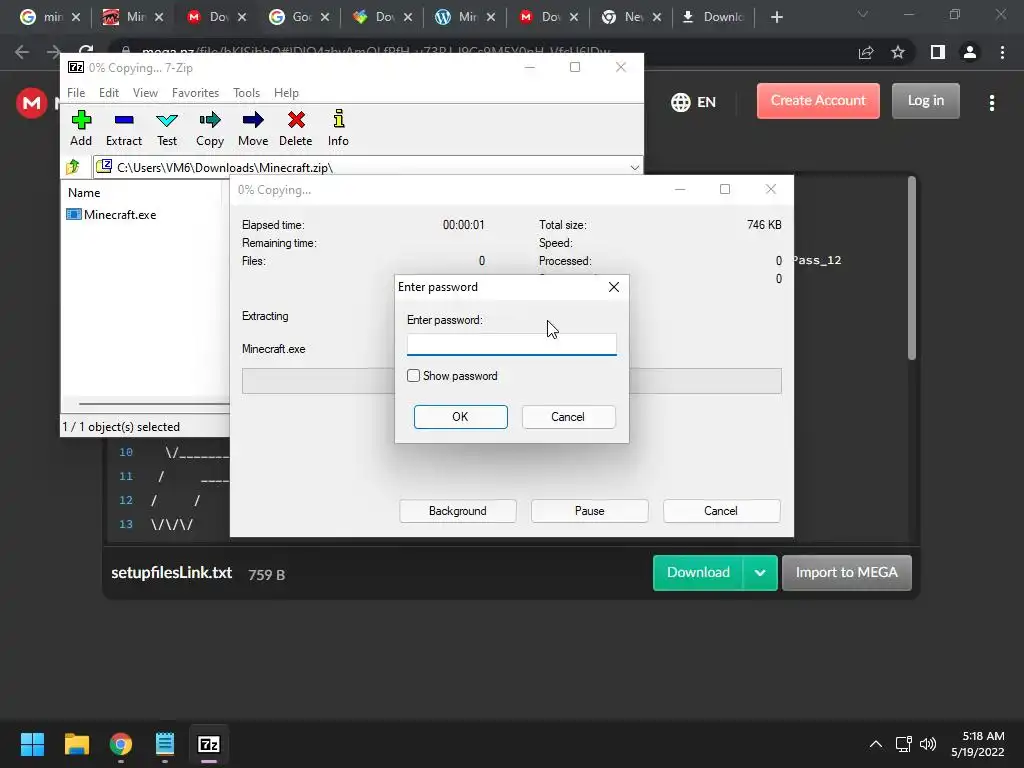Close the Enter password dialog

click(x=613, y=287)
